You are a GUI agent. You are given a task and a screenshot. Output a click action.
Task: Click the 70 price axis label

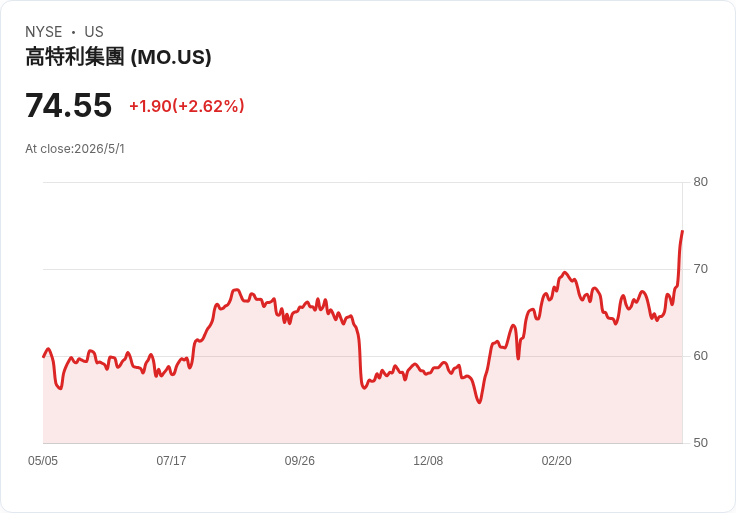[700, 269]
